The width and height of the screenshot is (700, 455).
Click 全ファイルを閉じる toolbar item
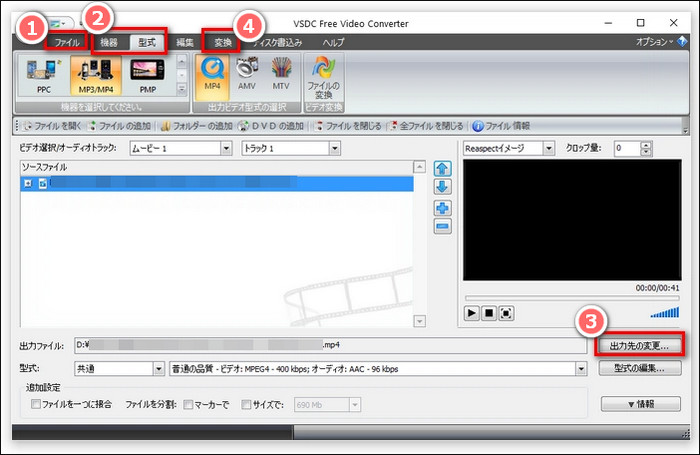[x=426, y=126]
